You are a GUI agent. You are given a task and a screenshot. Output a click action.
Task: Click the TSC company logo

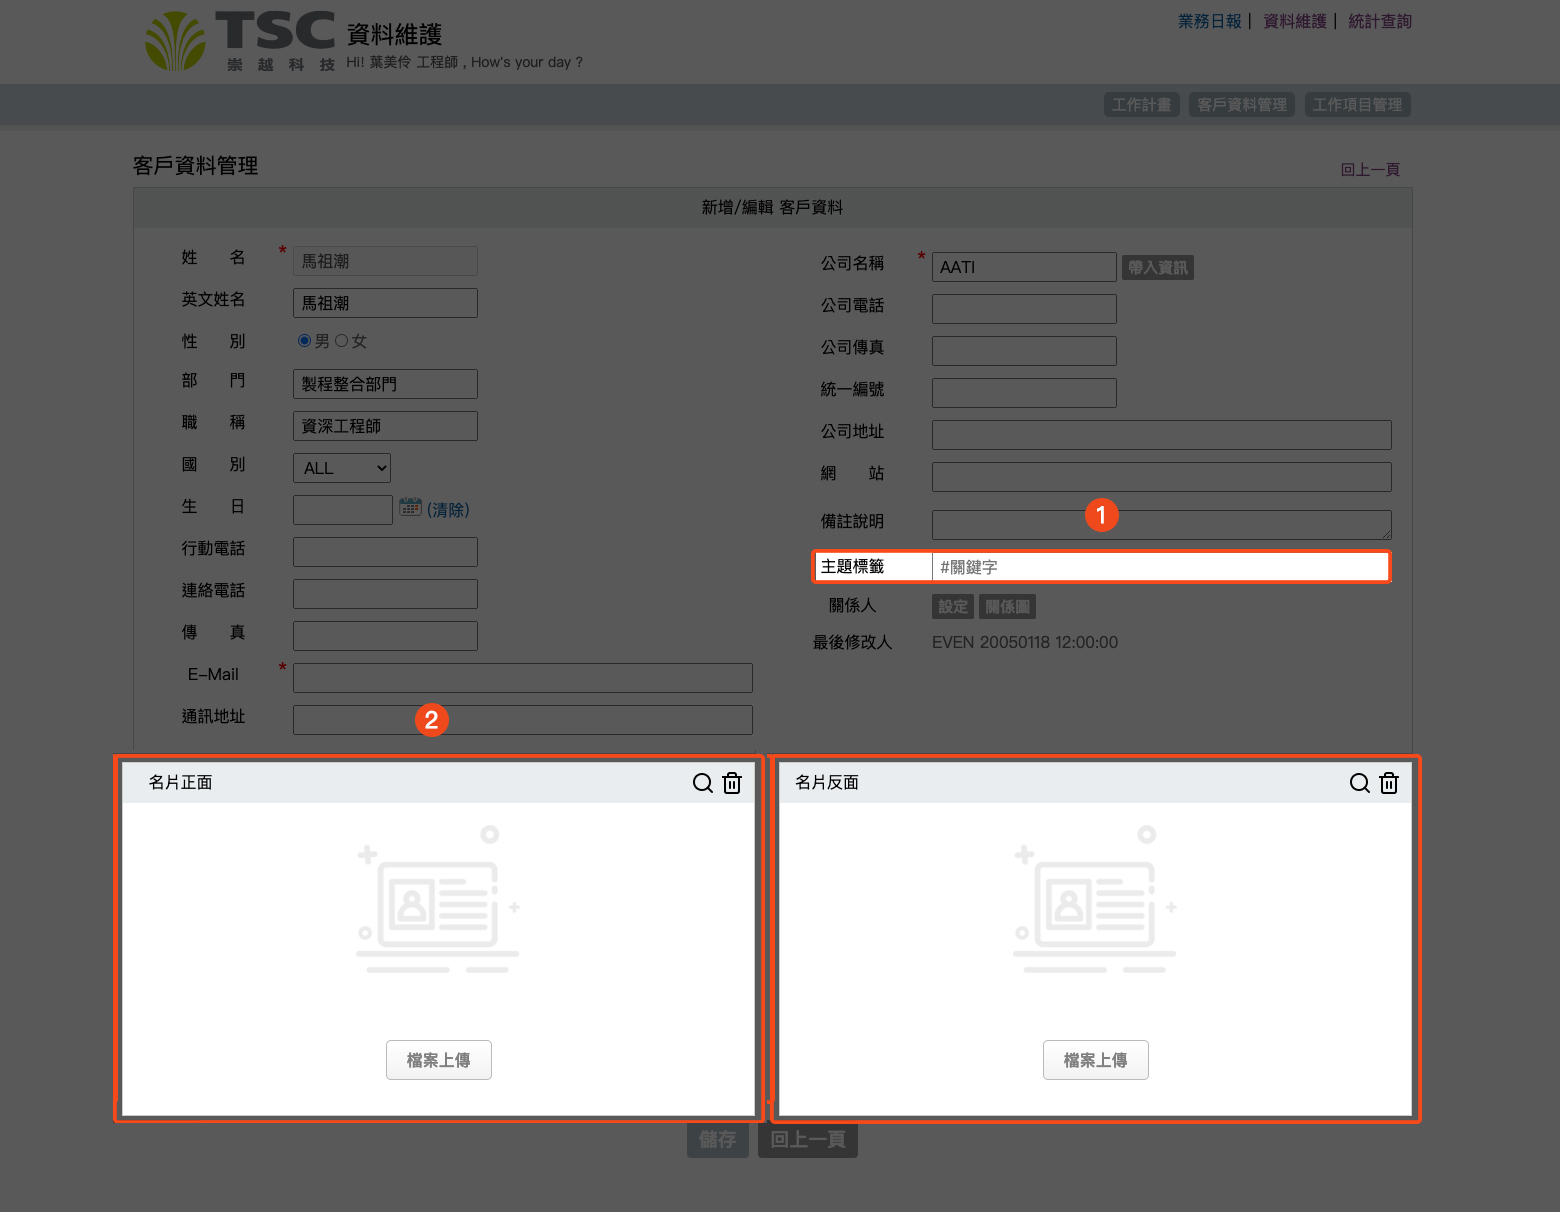[x=240, y=41]
